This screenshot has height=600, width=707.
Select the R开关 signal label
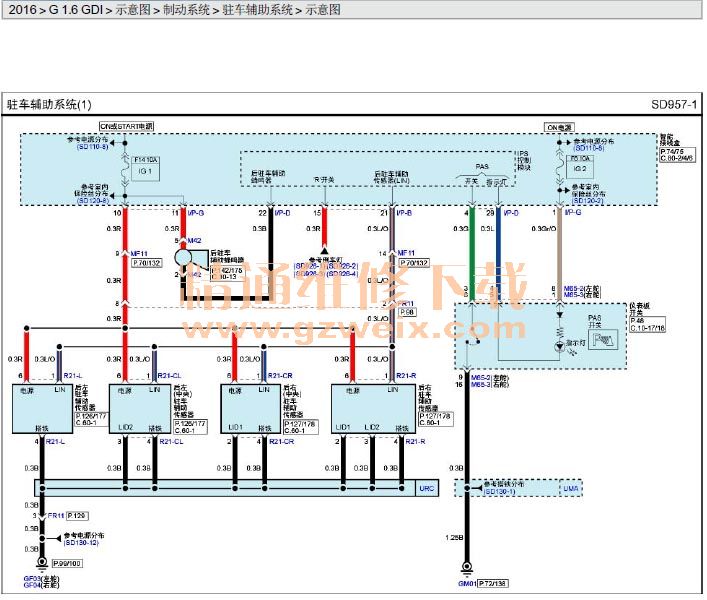(324, 179)
